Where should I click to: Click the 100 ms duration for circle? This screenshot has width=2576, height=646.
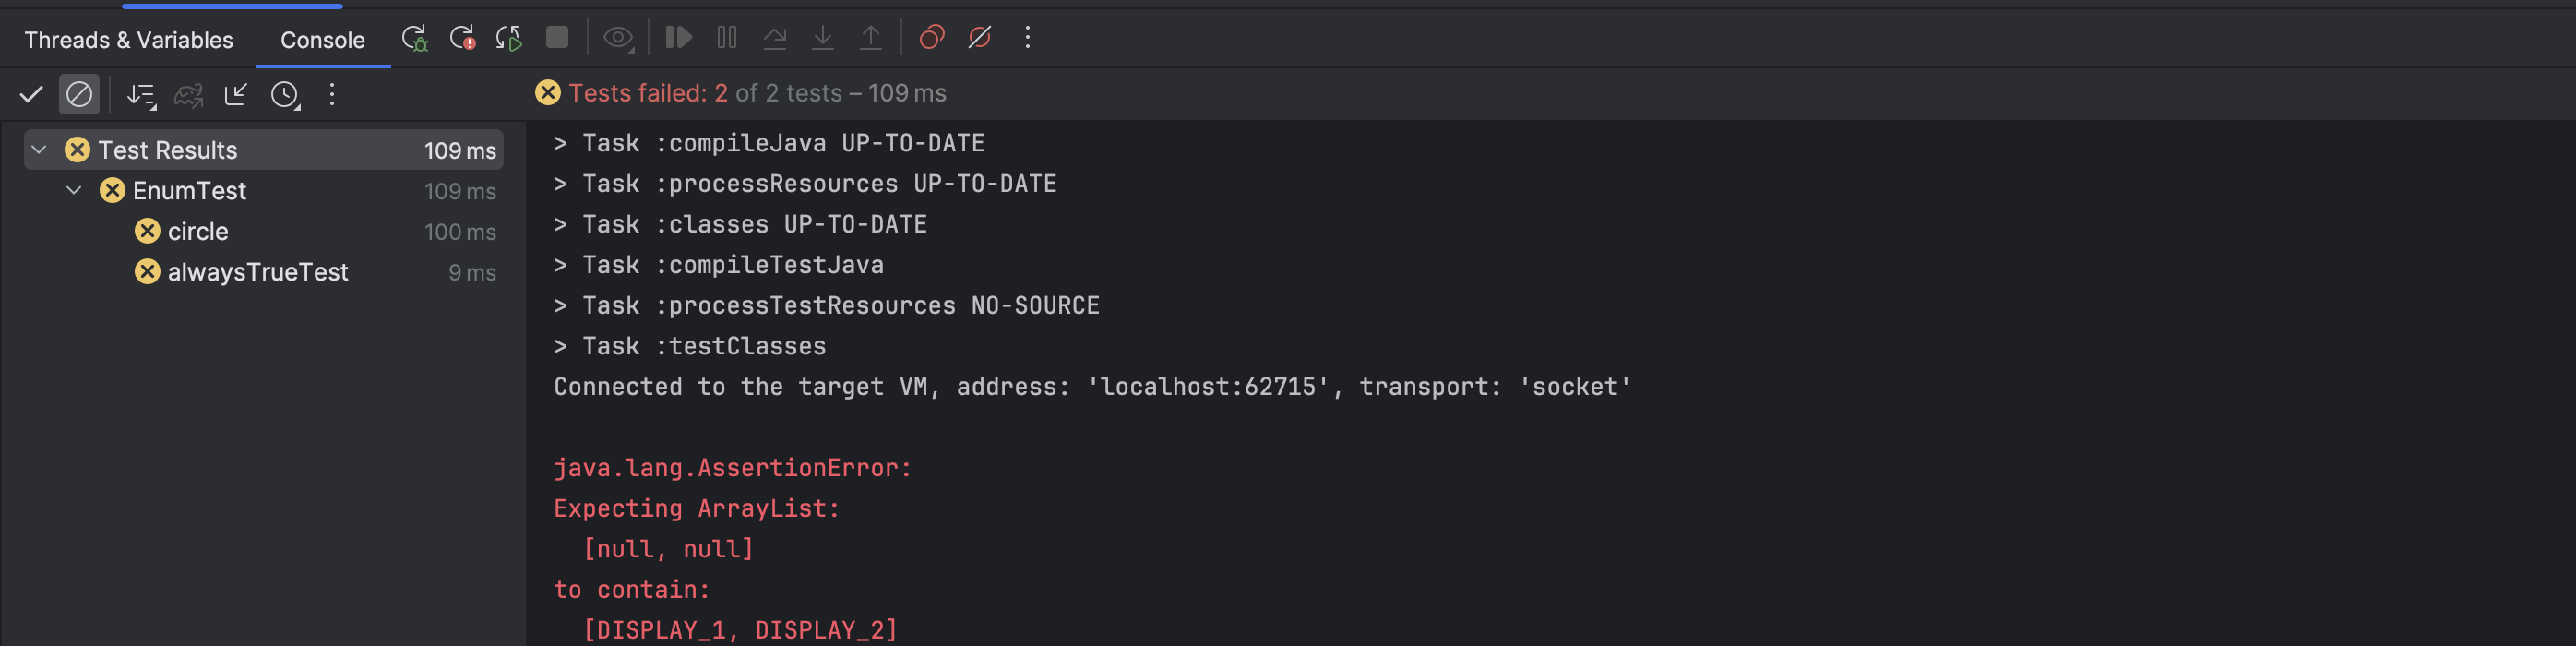[460, 232]
